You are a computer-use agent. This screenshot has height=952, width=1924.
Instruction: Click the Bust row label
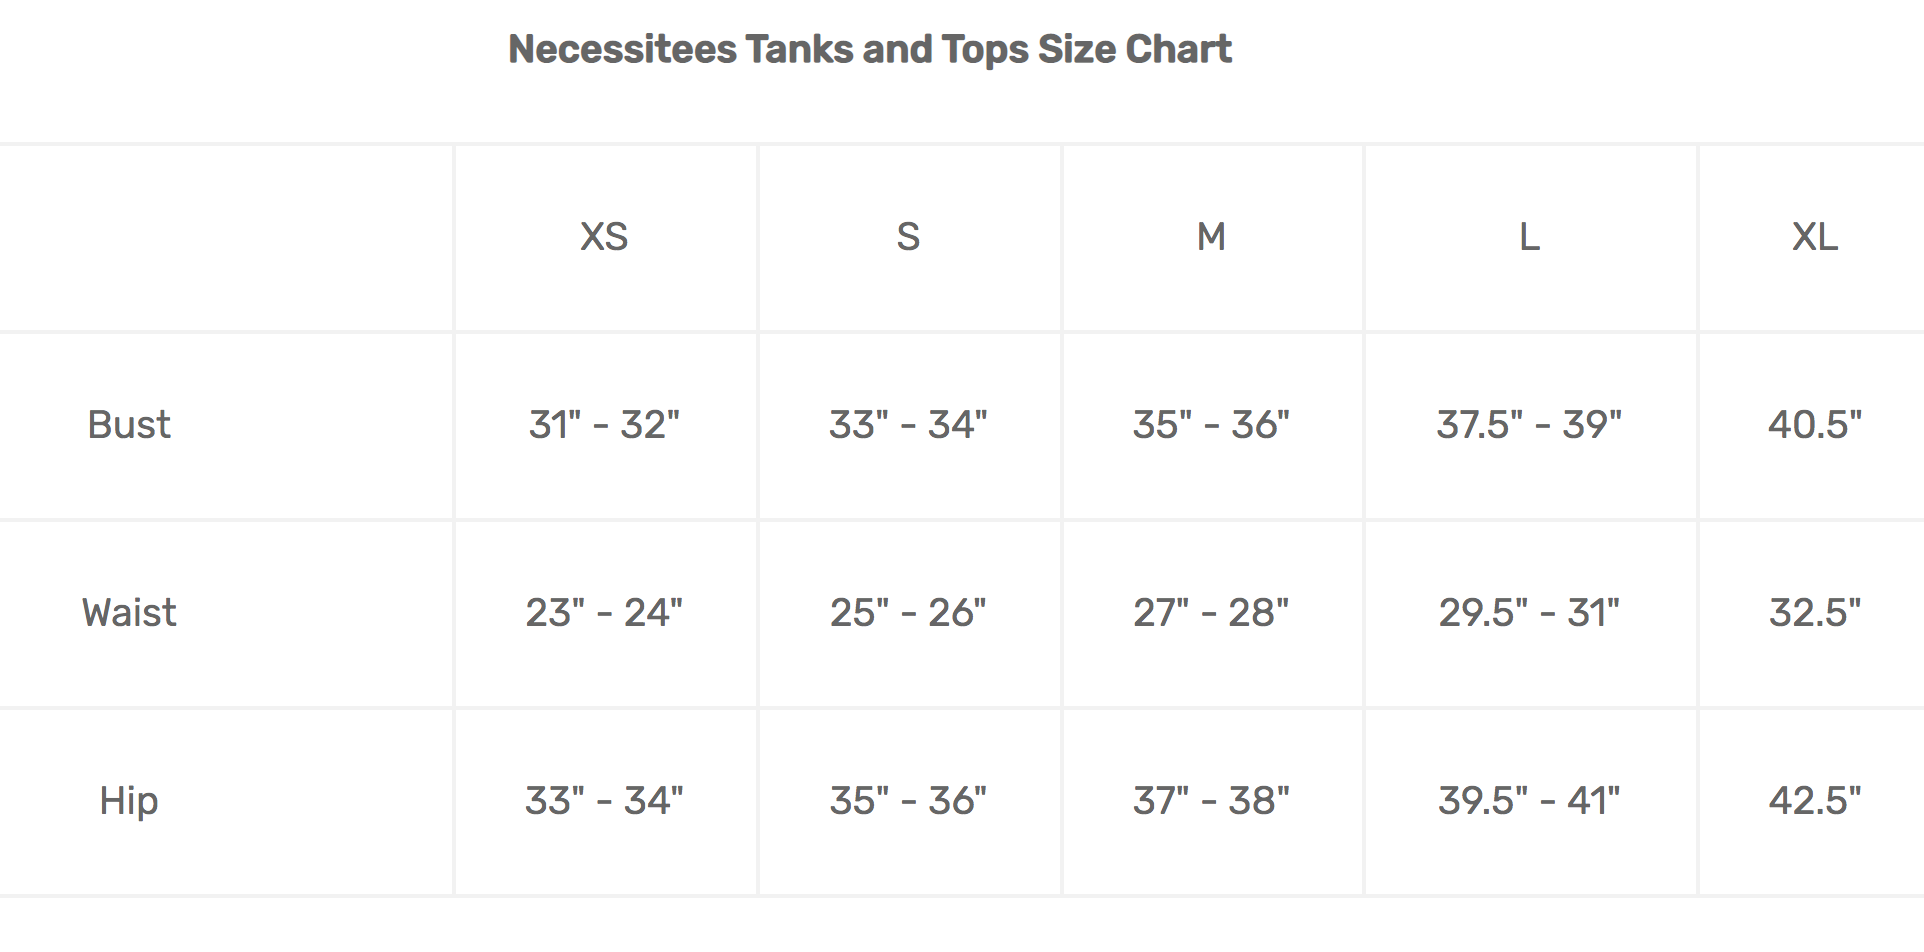point(129,425)
